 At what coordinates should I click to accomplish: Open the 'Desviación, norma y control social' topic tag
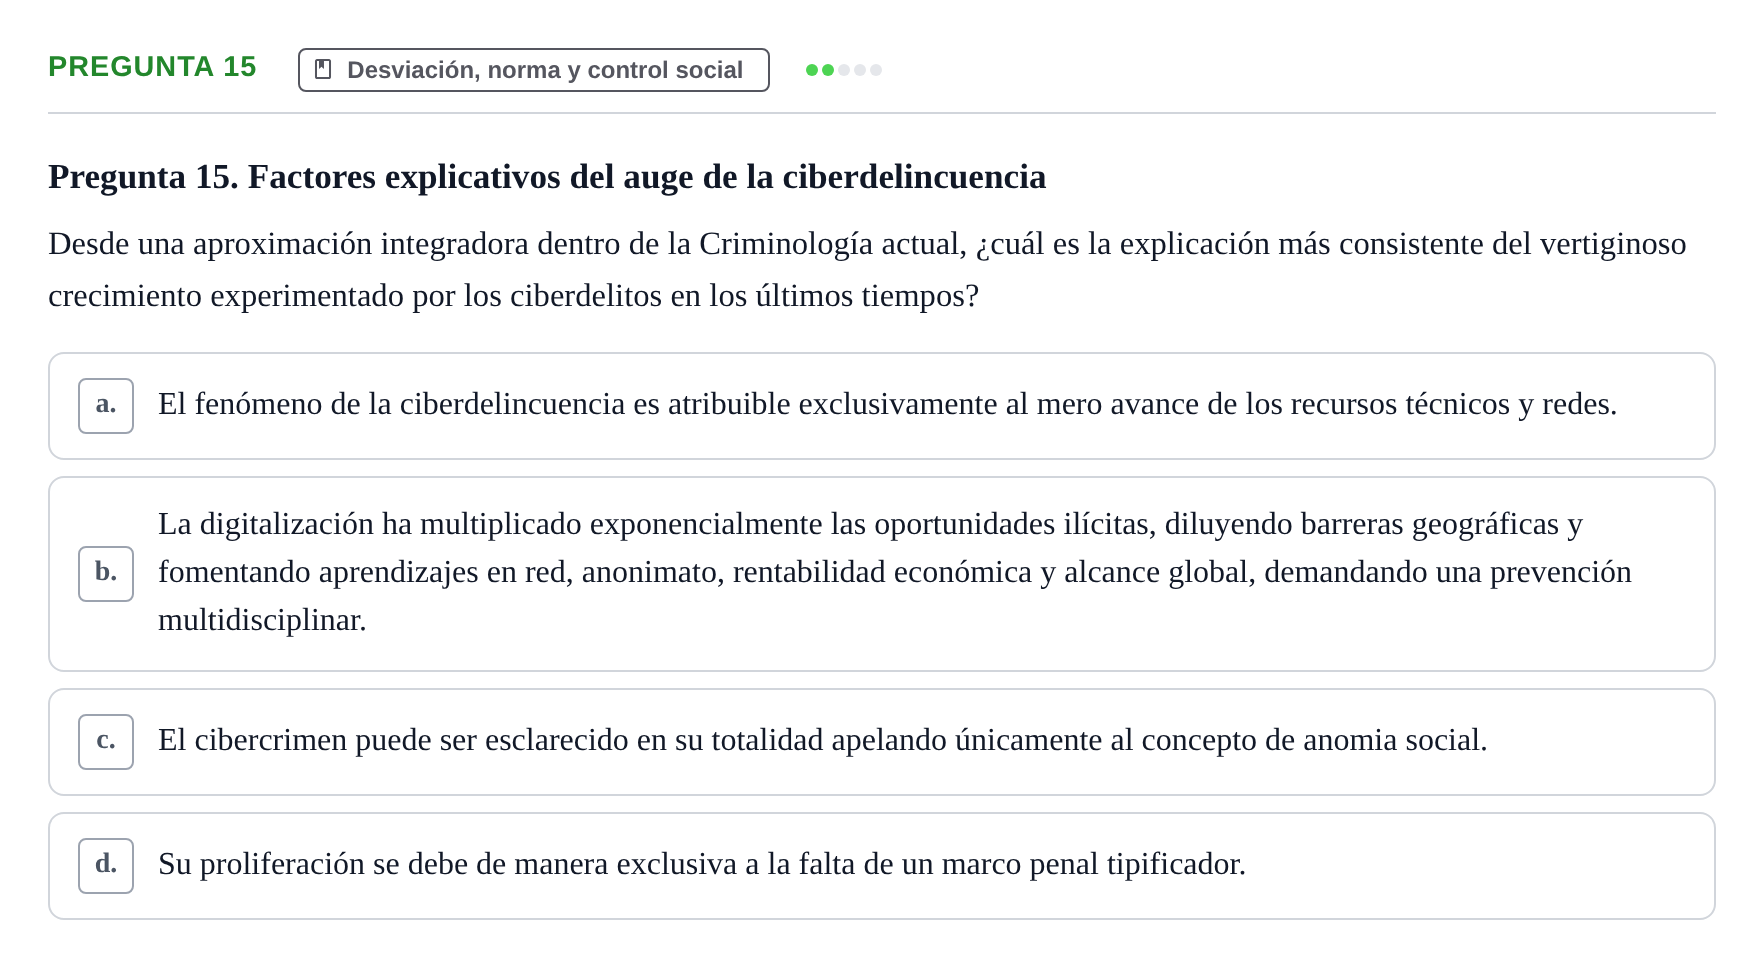(534, 70)
